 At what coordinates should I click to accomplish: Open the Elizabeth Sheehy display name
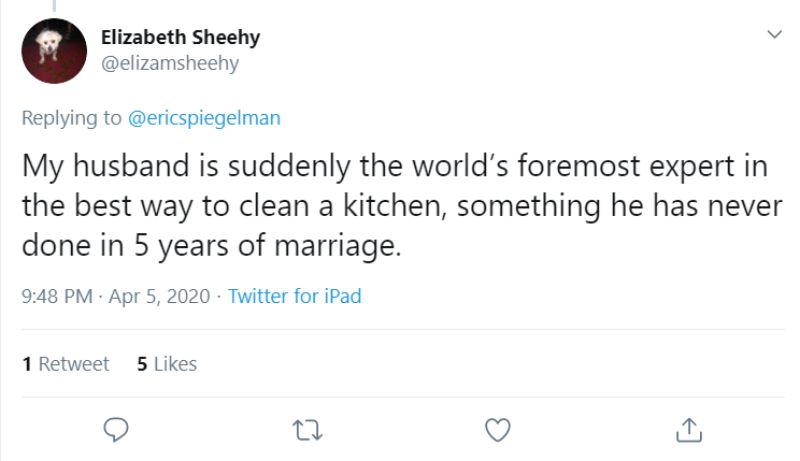click(180, 37)
